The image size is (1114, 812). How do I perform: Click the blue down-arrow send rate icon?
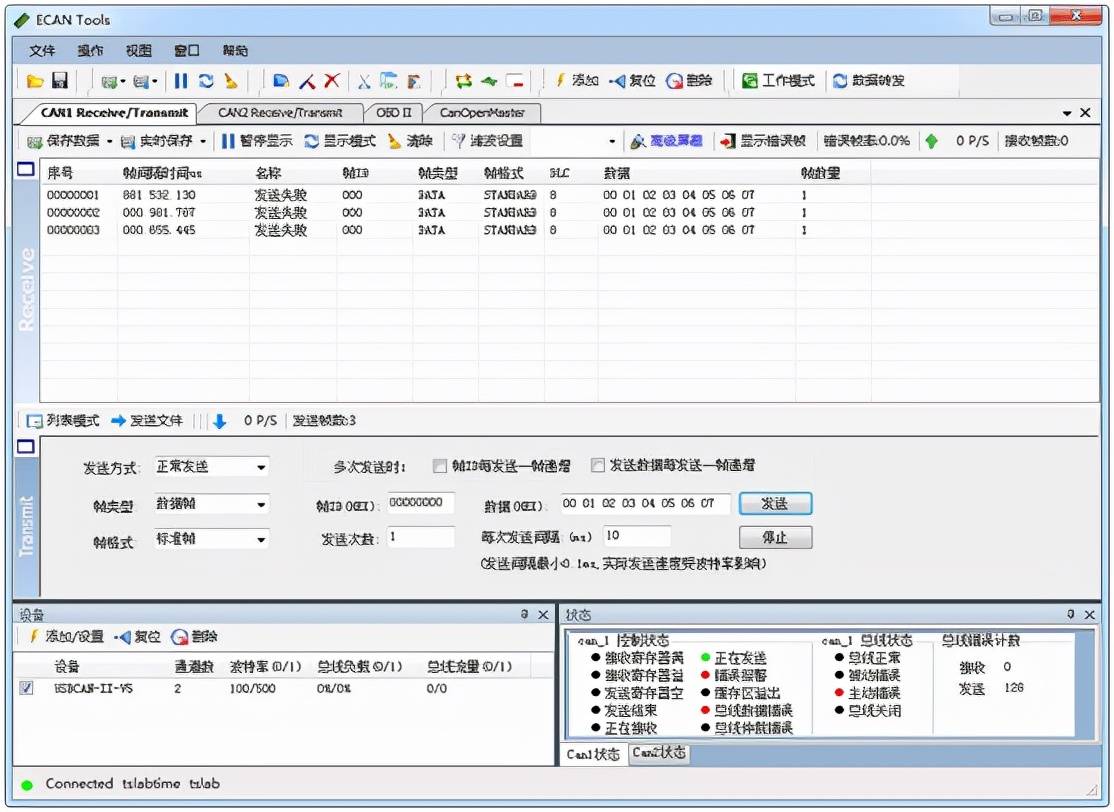click(x=220, y=421)
